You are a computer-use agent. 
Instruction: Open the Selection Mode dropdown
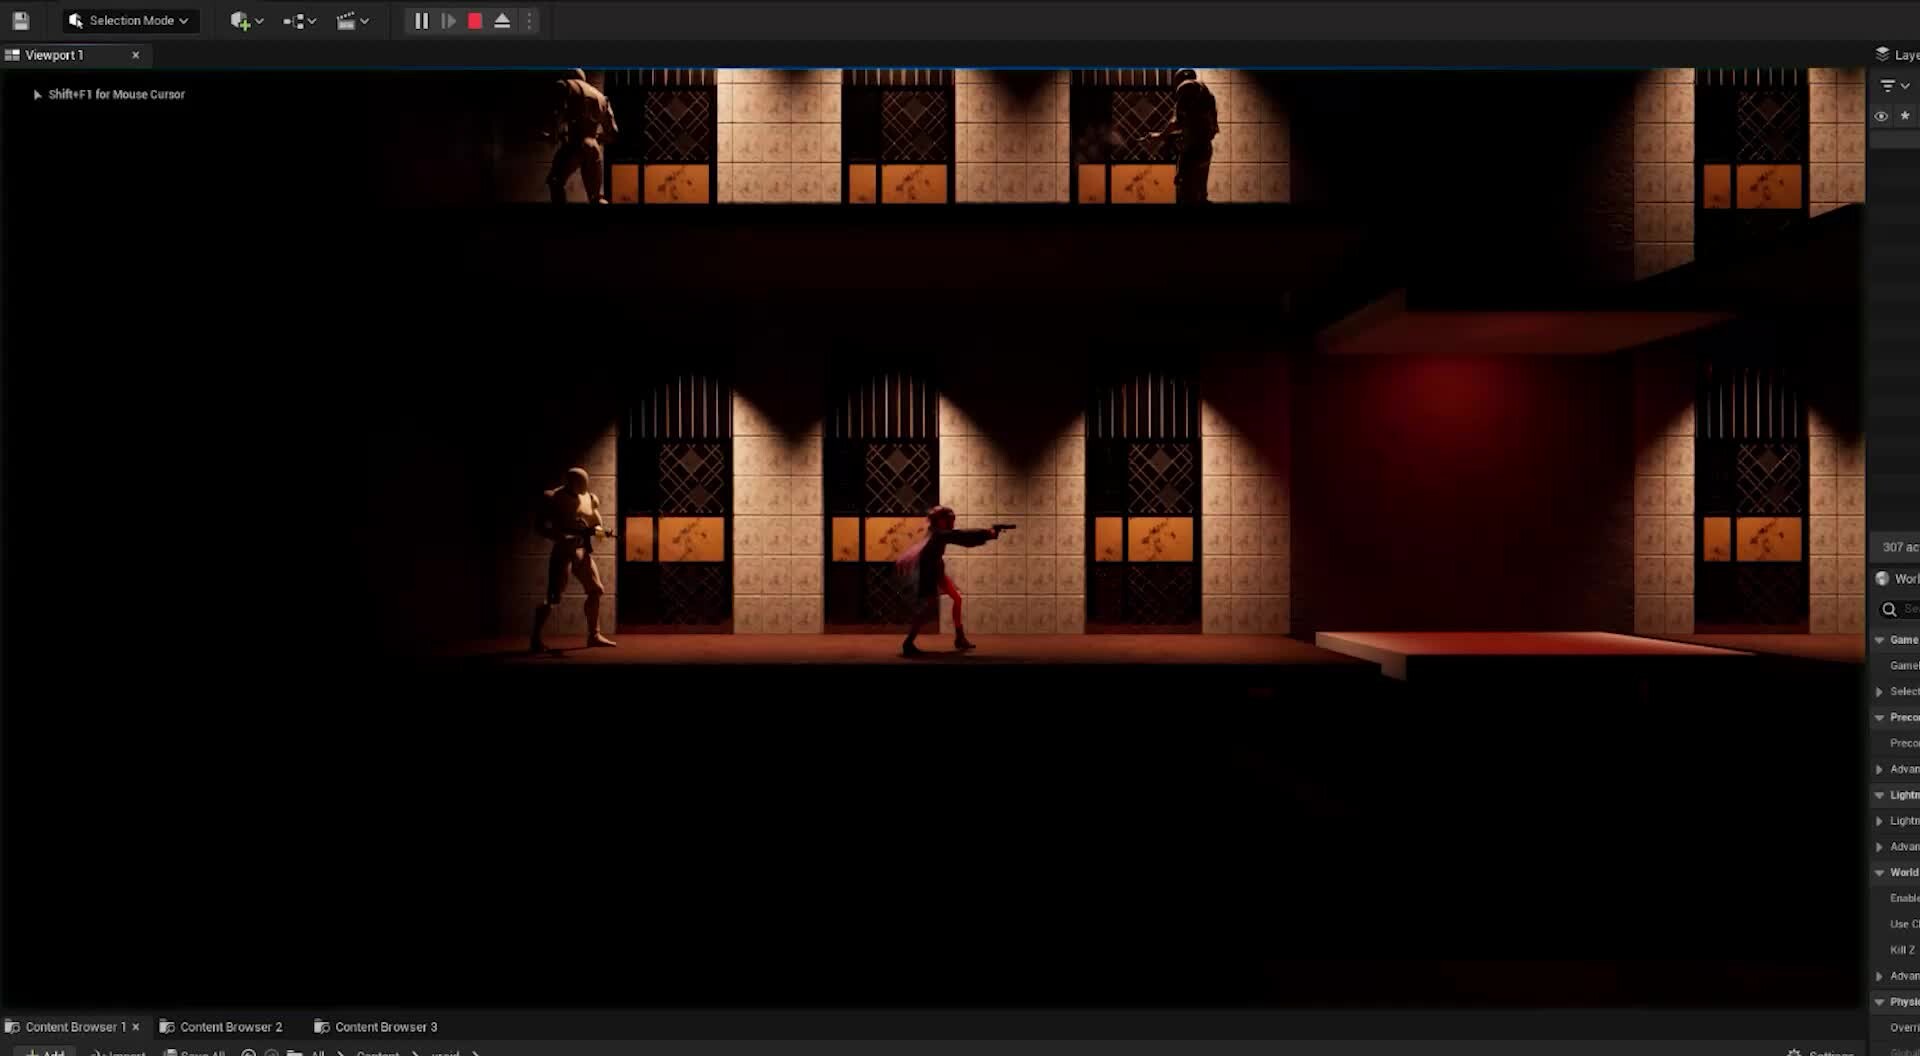129,20
